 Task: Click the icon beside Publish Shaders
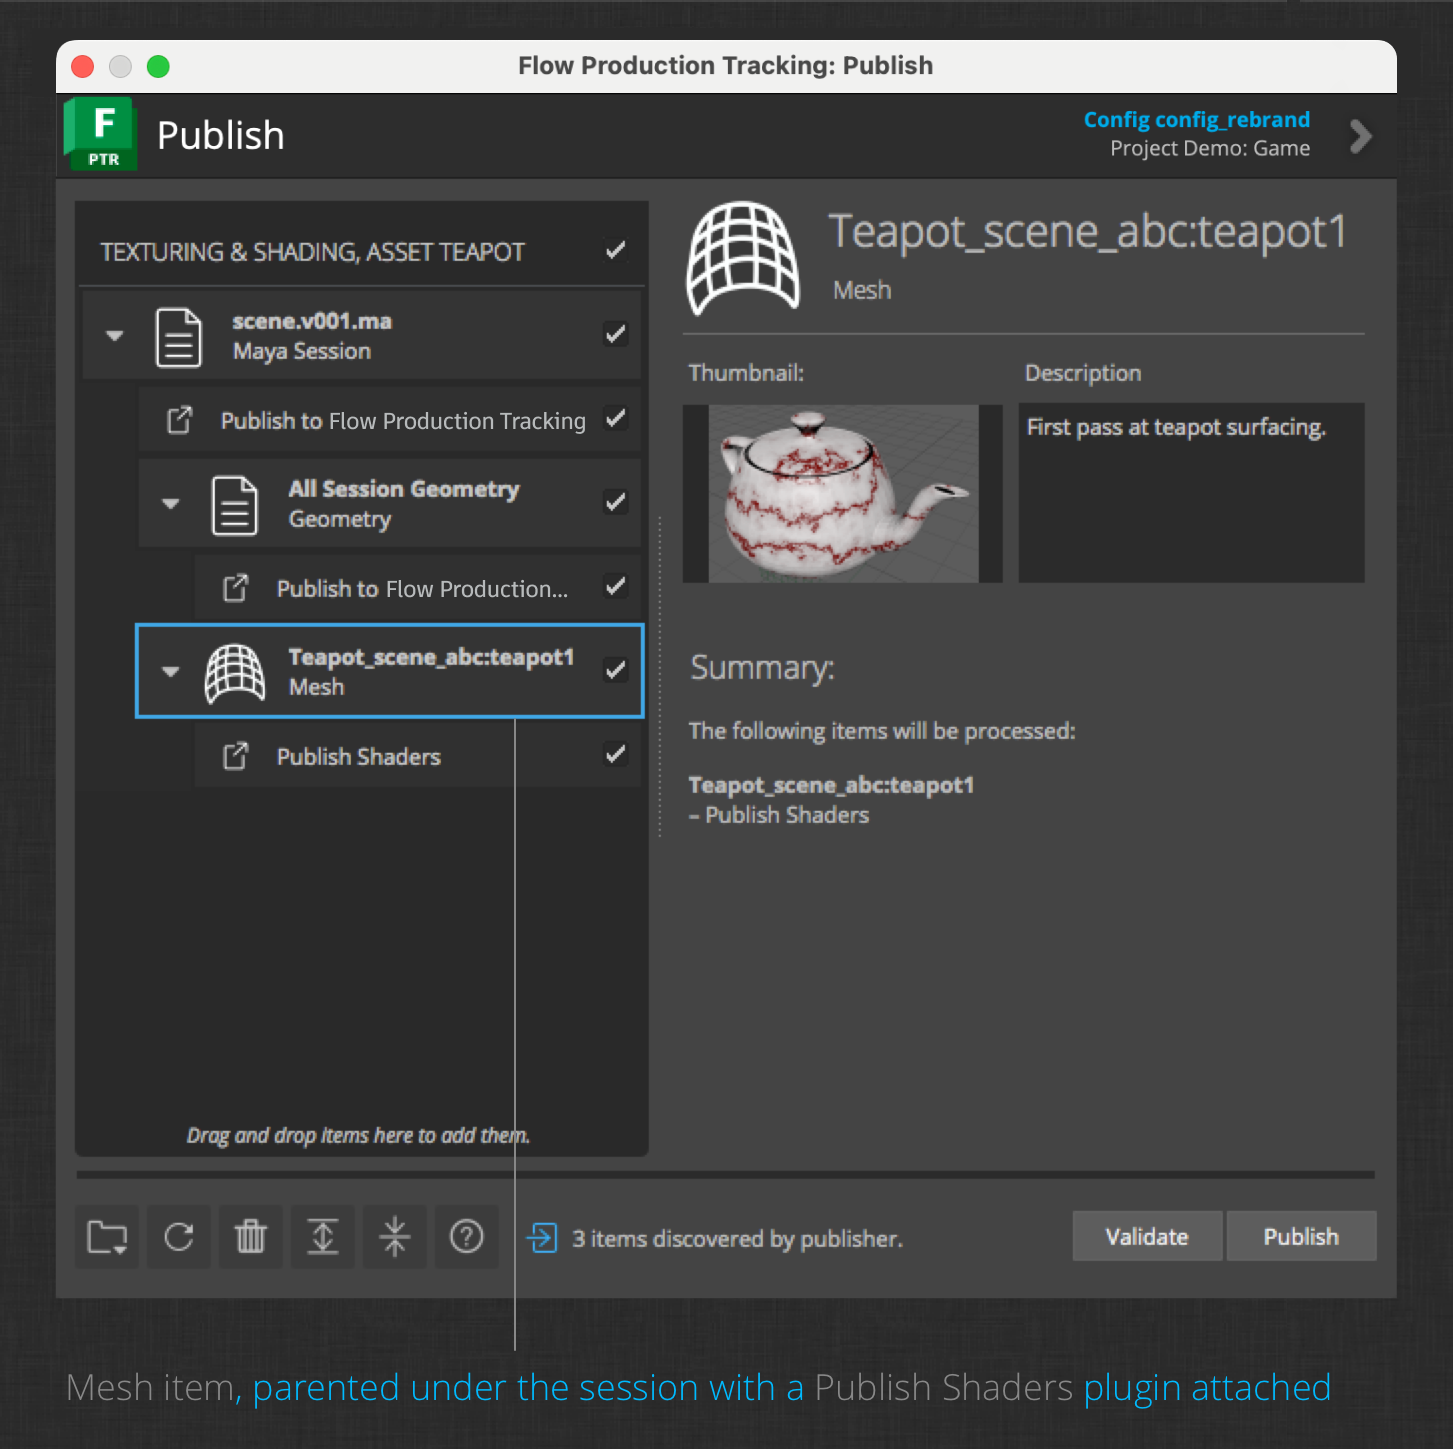235,756
